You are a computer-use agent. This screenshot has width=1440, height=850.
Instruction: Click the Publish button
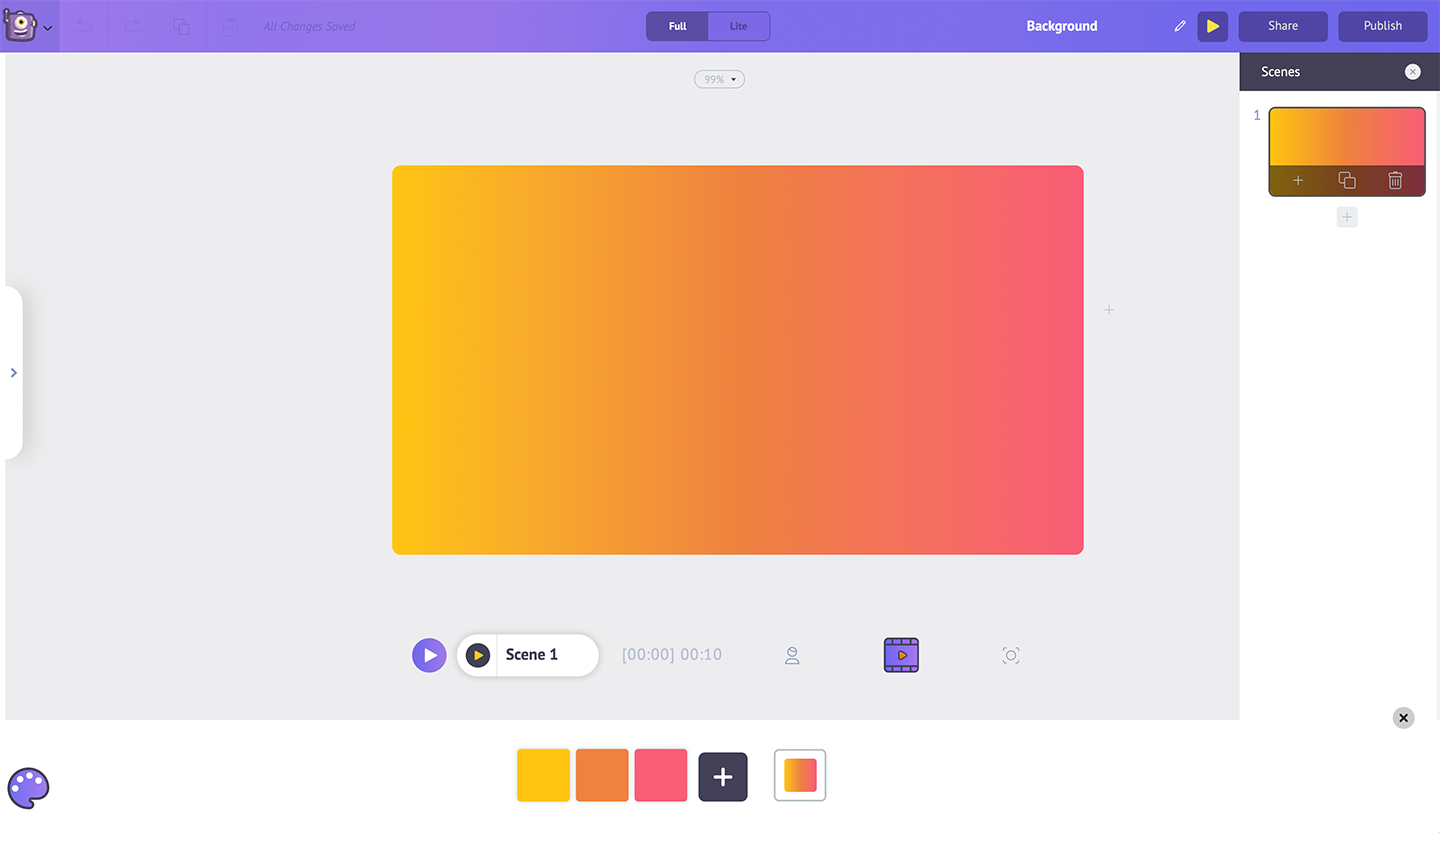pyautogui.click(x=1382, y=26)
